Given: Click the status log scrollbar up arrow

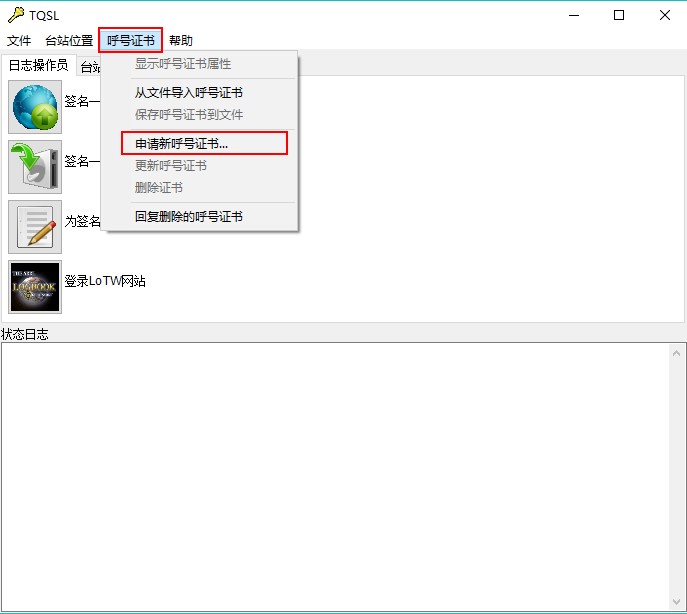Looking at the screenshot, I should point(677,353).
